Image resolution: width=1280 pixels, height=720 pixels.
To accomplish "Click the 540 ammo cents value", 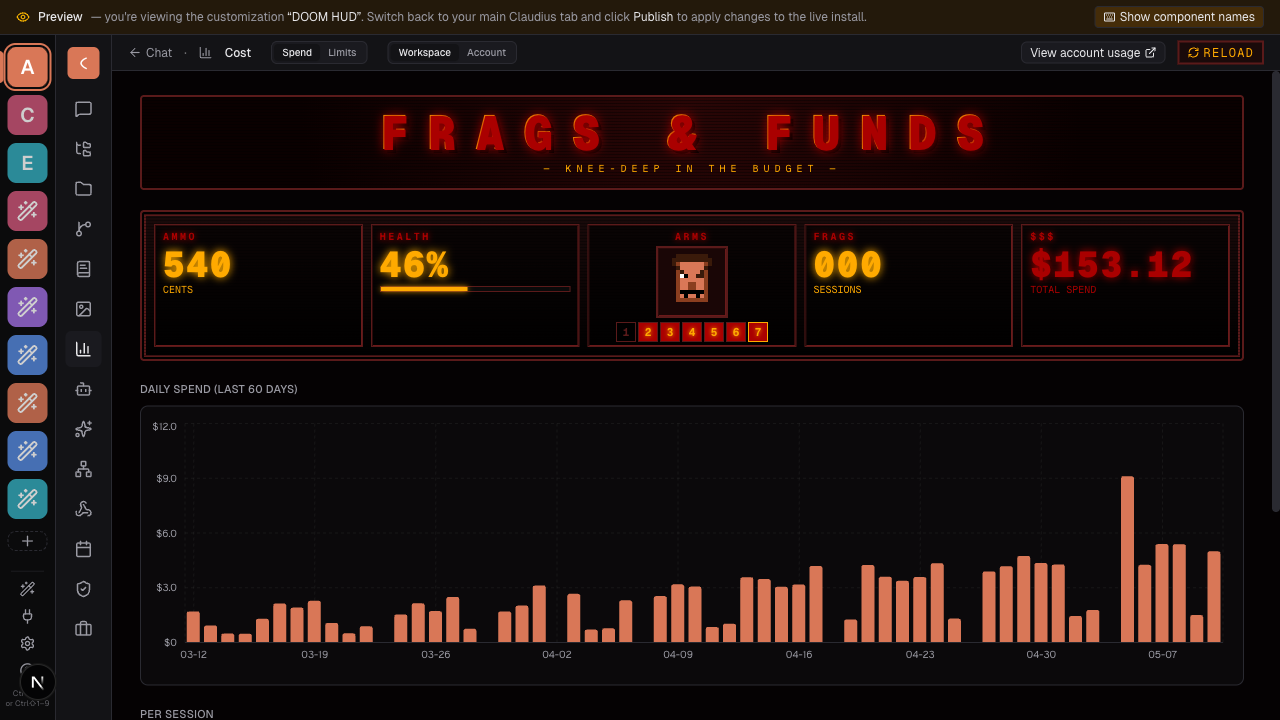I will click(x=197, y=266).
